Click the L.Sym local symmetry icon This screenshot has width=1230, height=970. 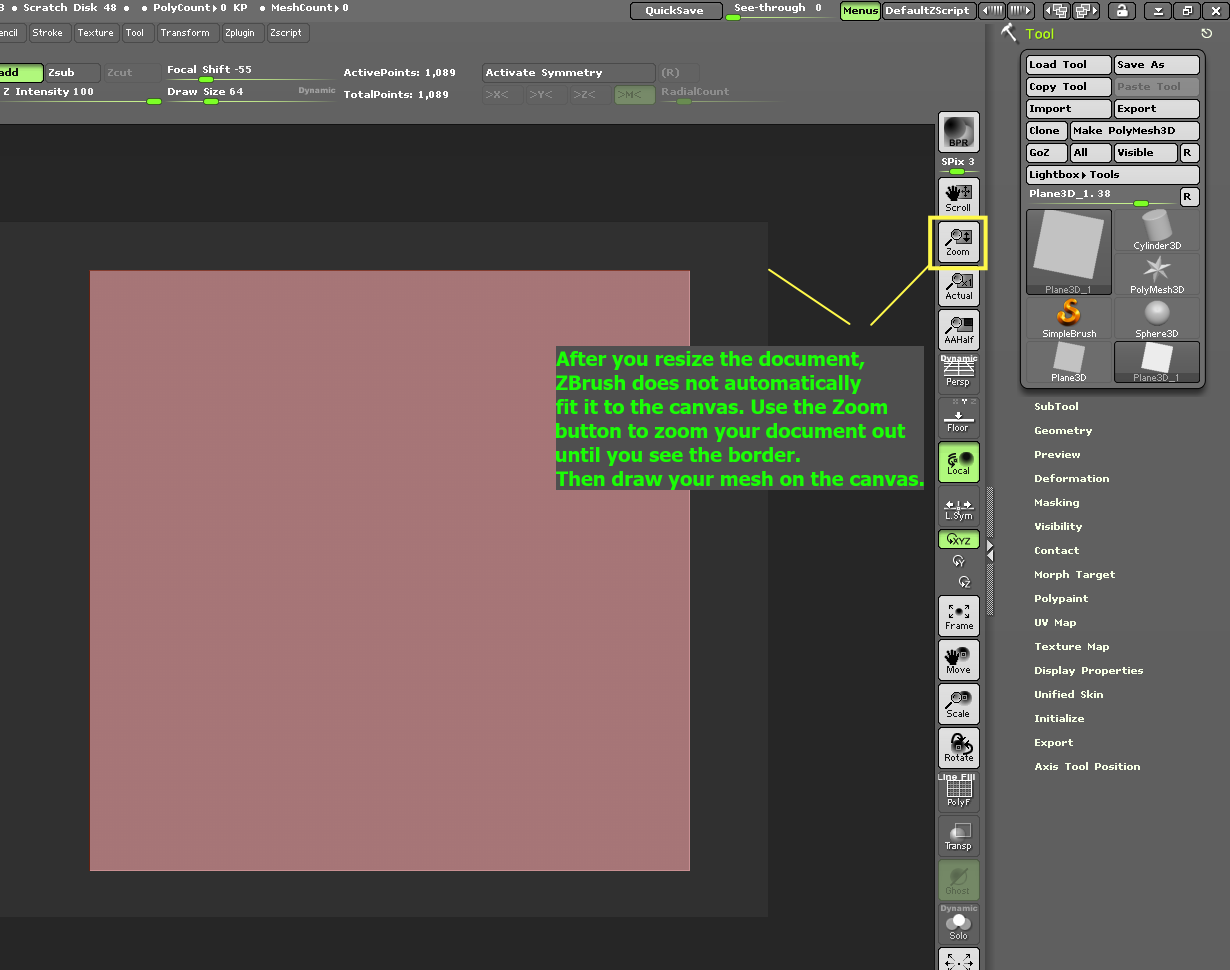click(x=959, y=508)
